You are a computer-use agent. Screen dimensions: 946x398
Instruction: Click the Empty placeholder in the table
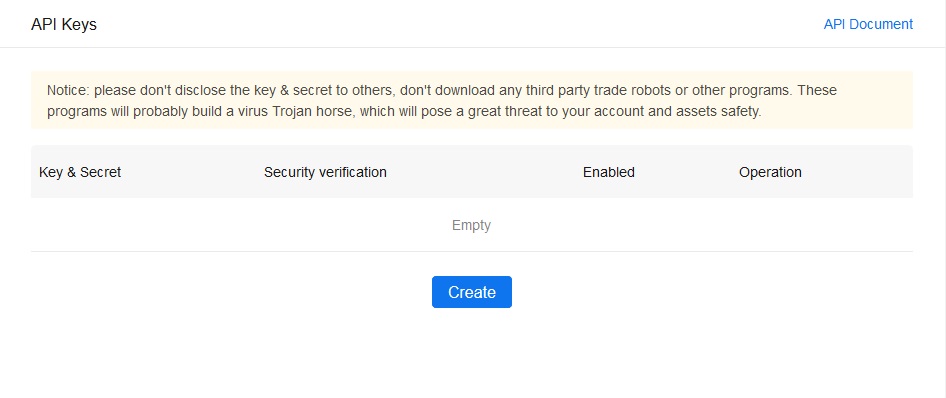pyautogui.click(x=471, y=226)
